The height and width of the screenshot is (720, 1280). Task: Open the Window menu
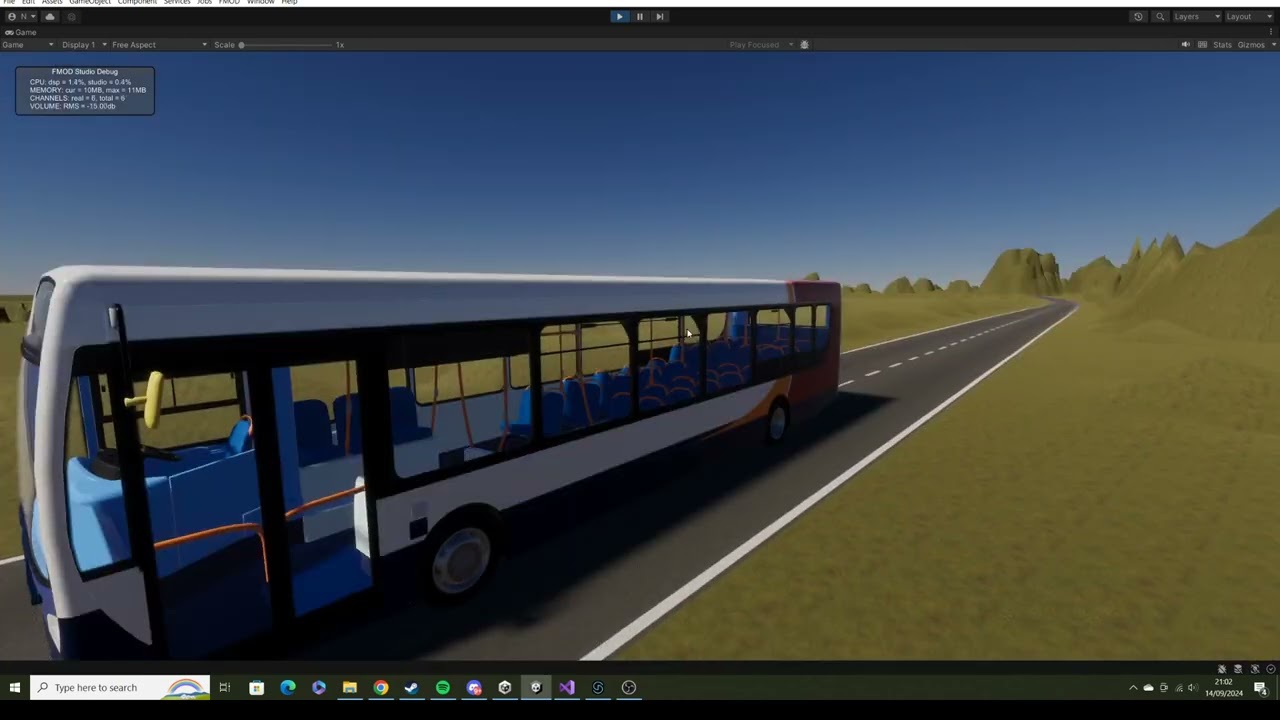[x=260, y=2]
